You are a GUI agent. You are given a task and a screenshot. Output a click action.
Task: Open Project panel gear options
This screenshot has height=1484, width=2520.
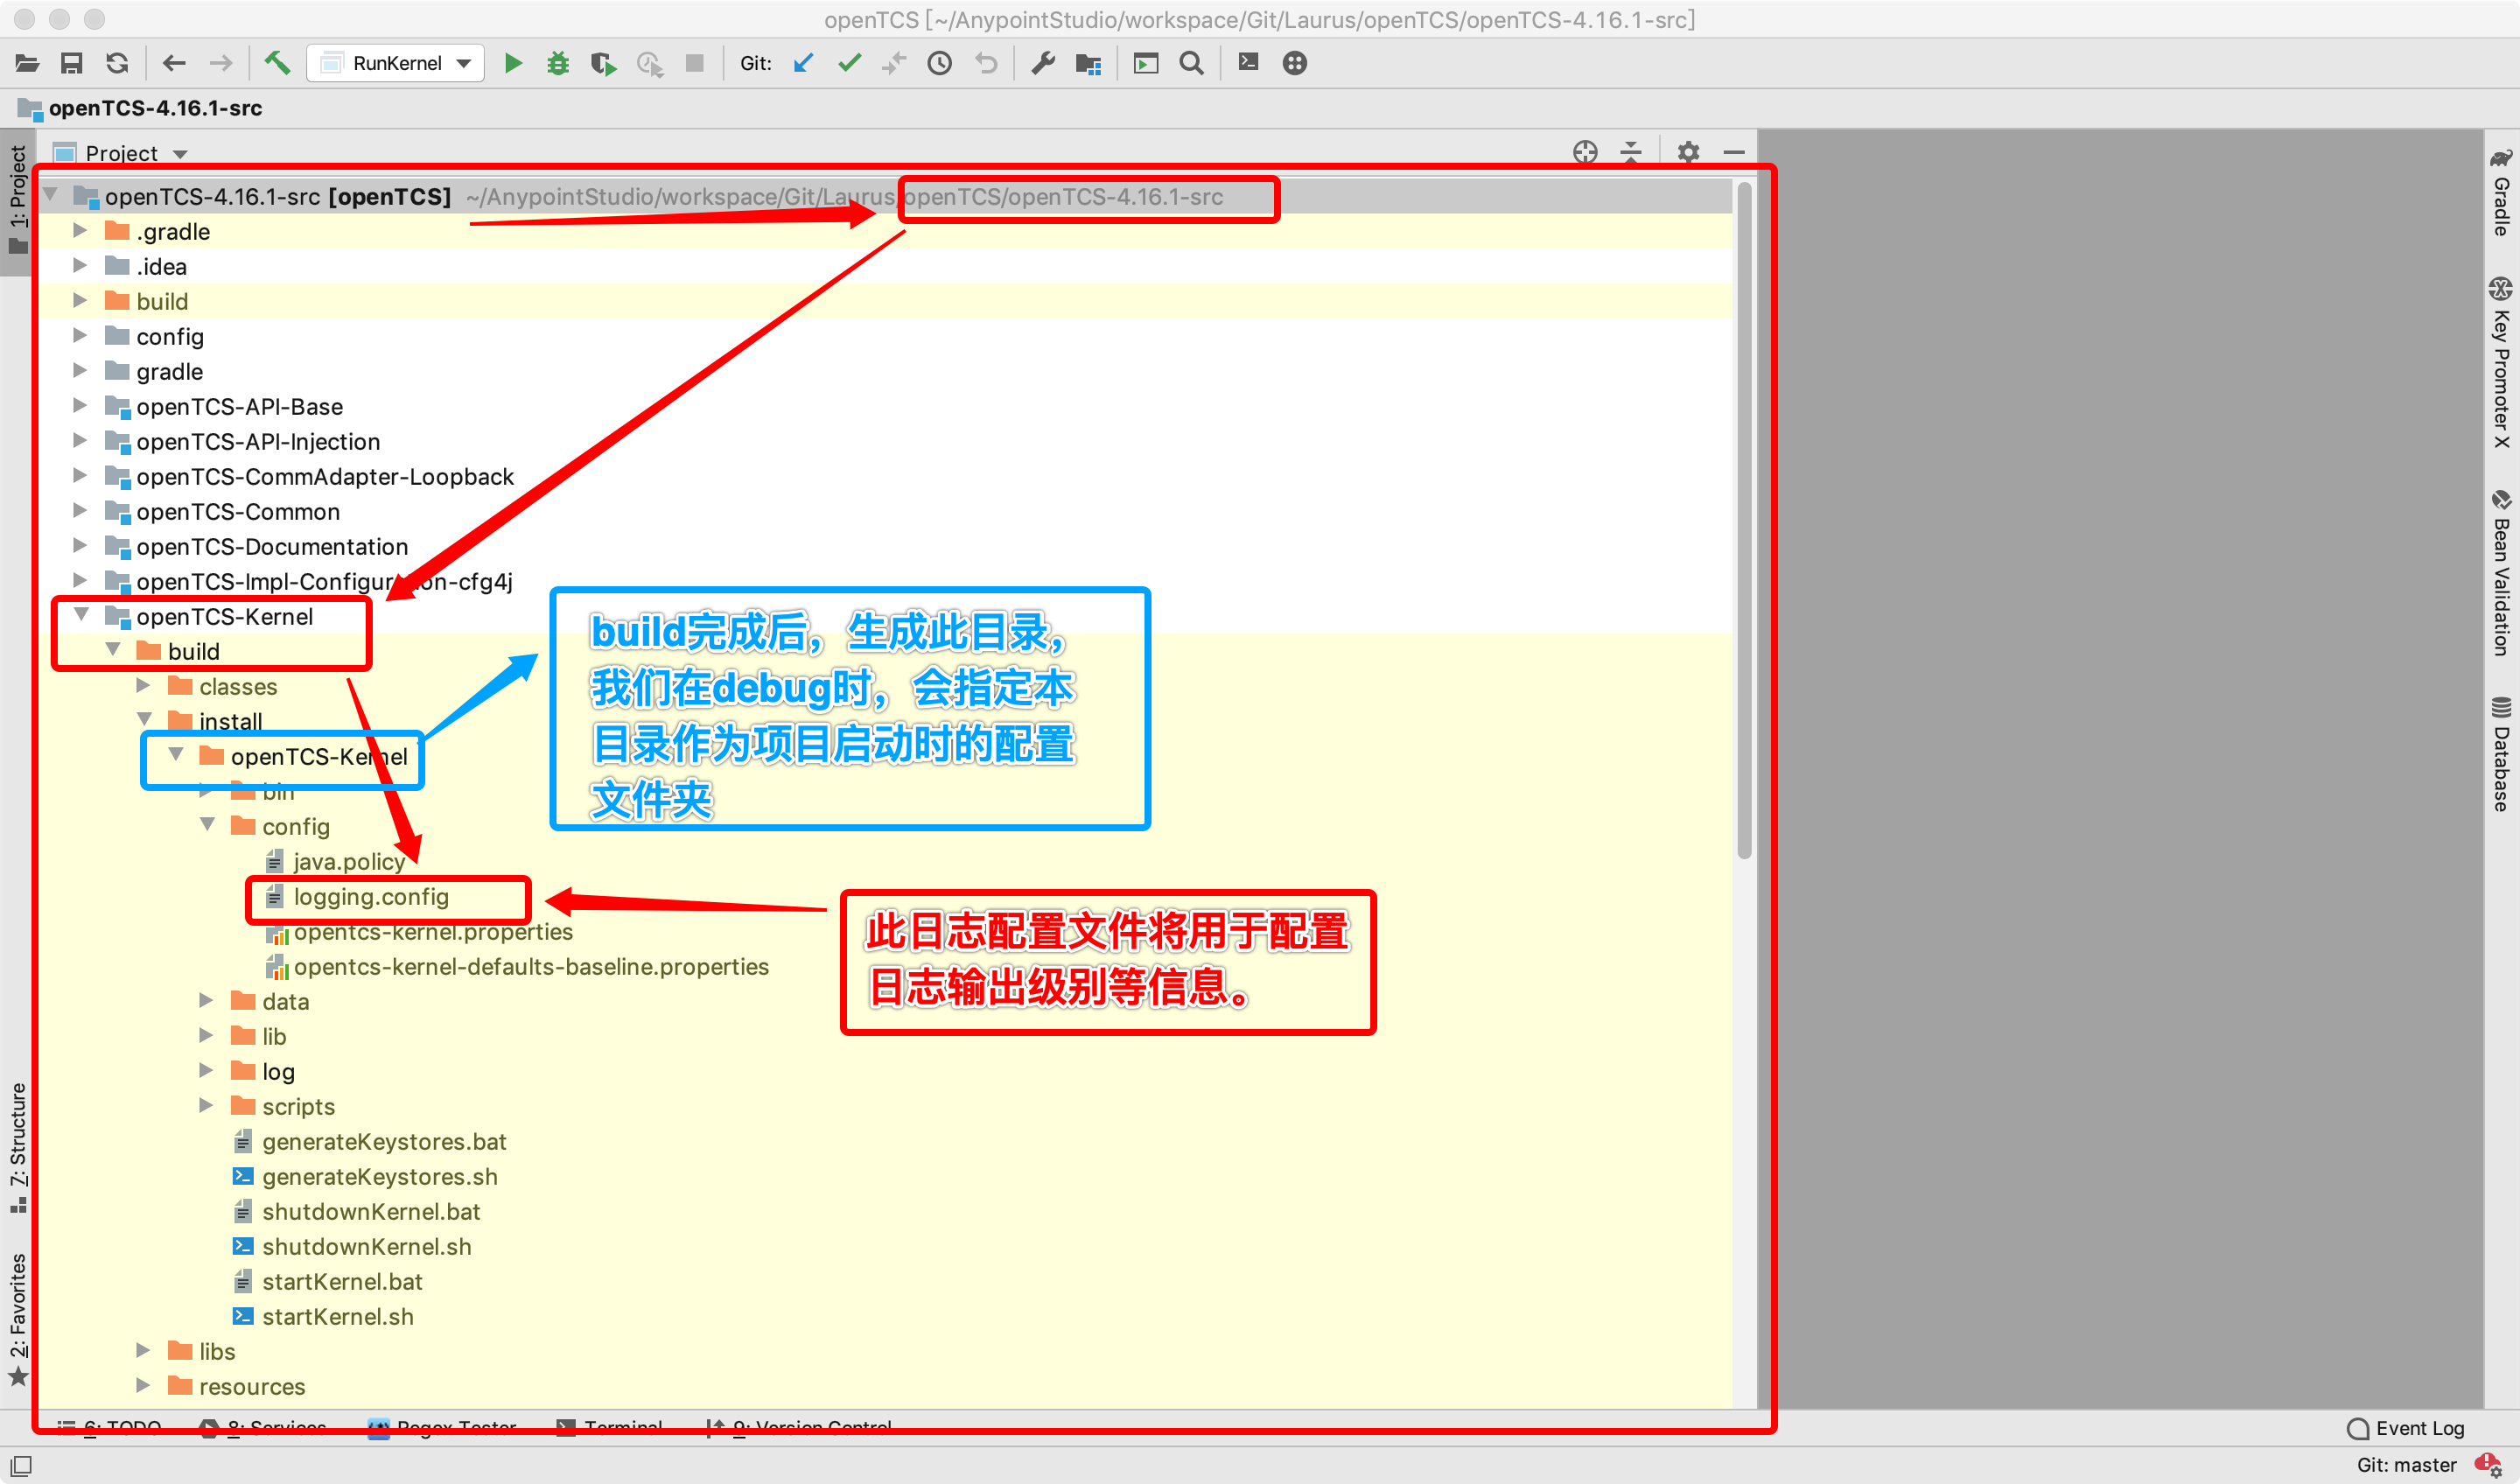(x=1688, y=152)
